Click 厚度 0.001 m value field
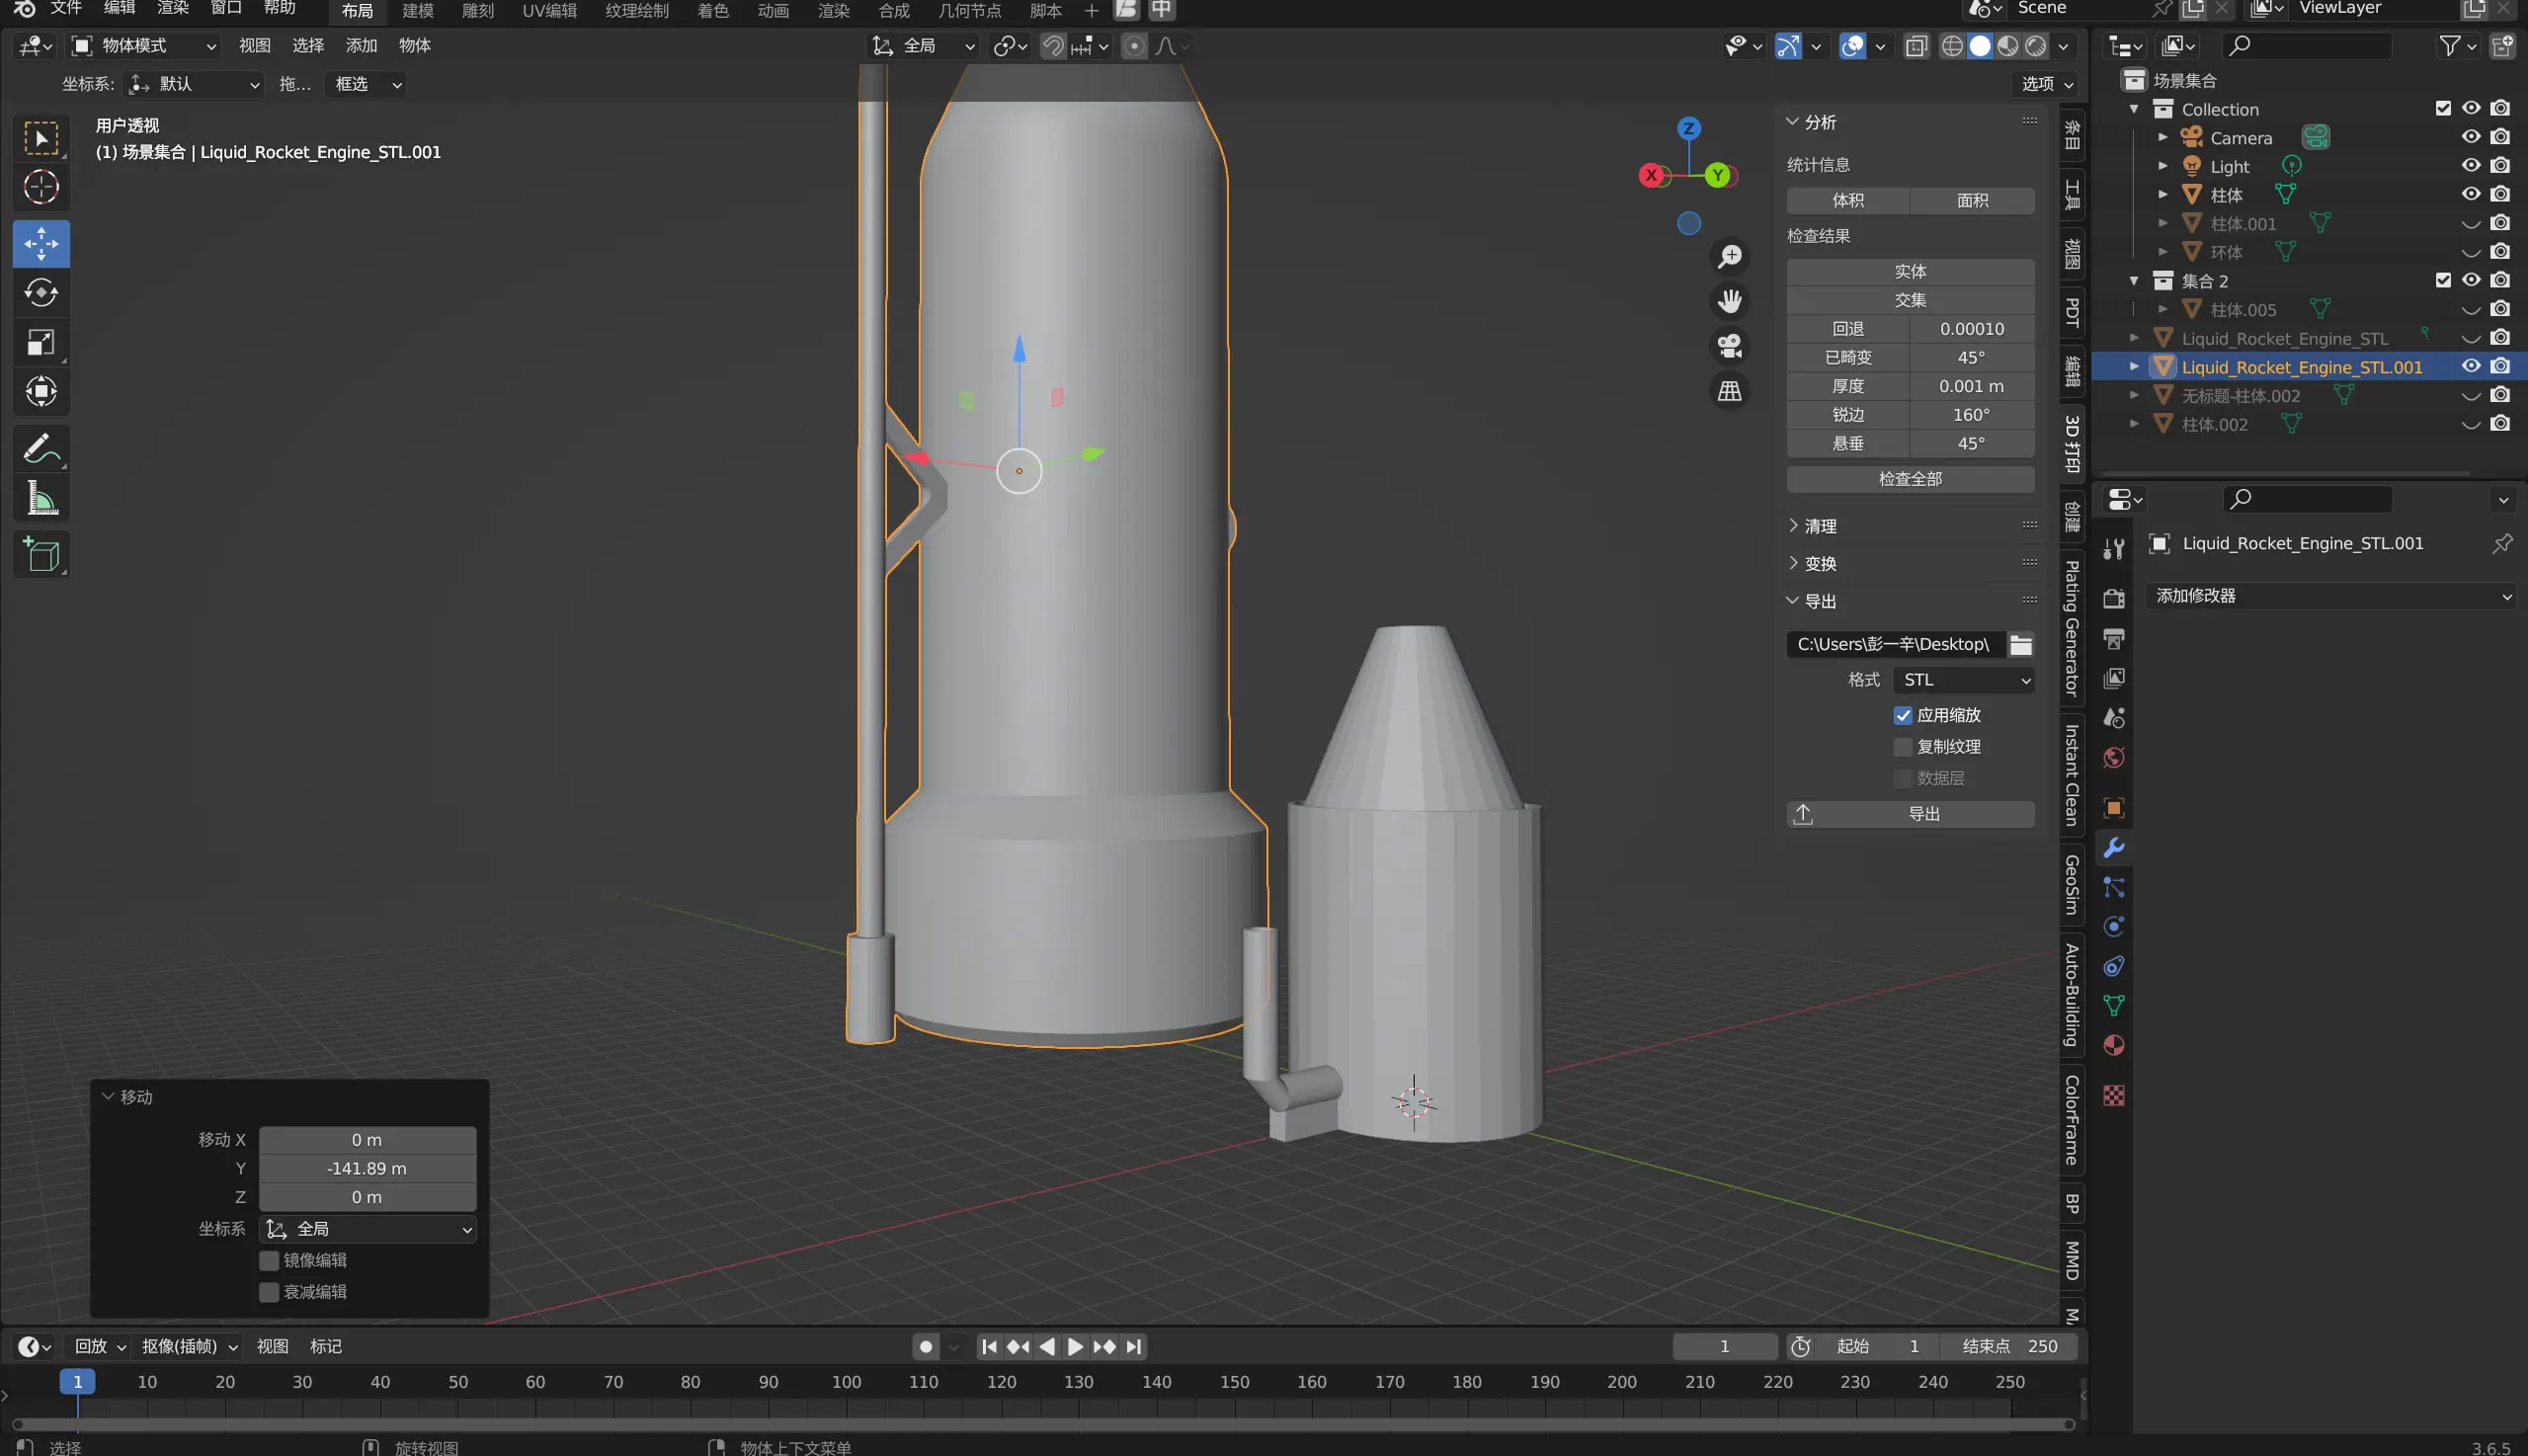The image size is (2528, 1456). 1971,387
